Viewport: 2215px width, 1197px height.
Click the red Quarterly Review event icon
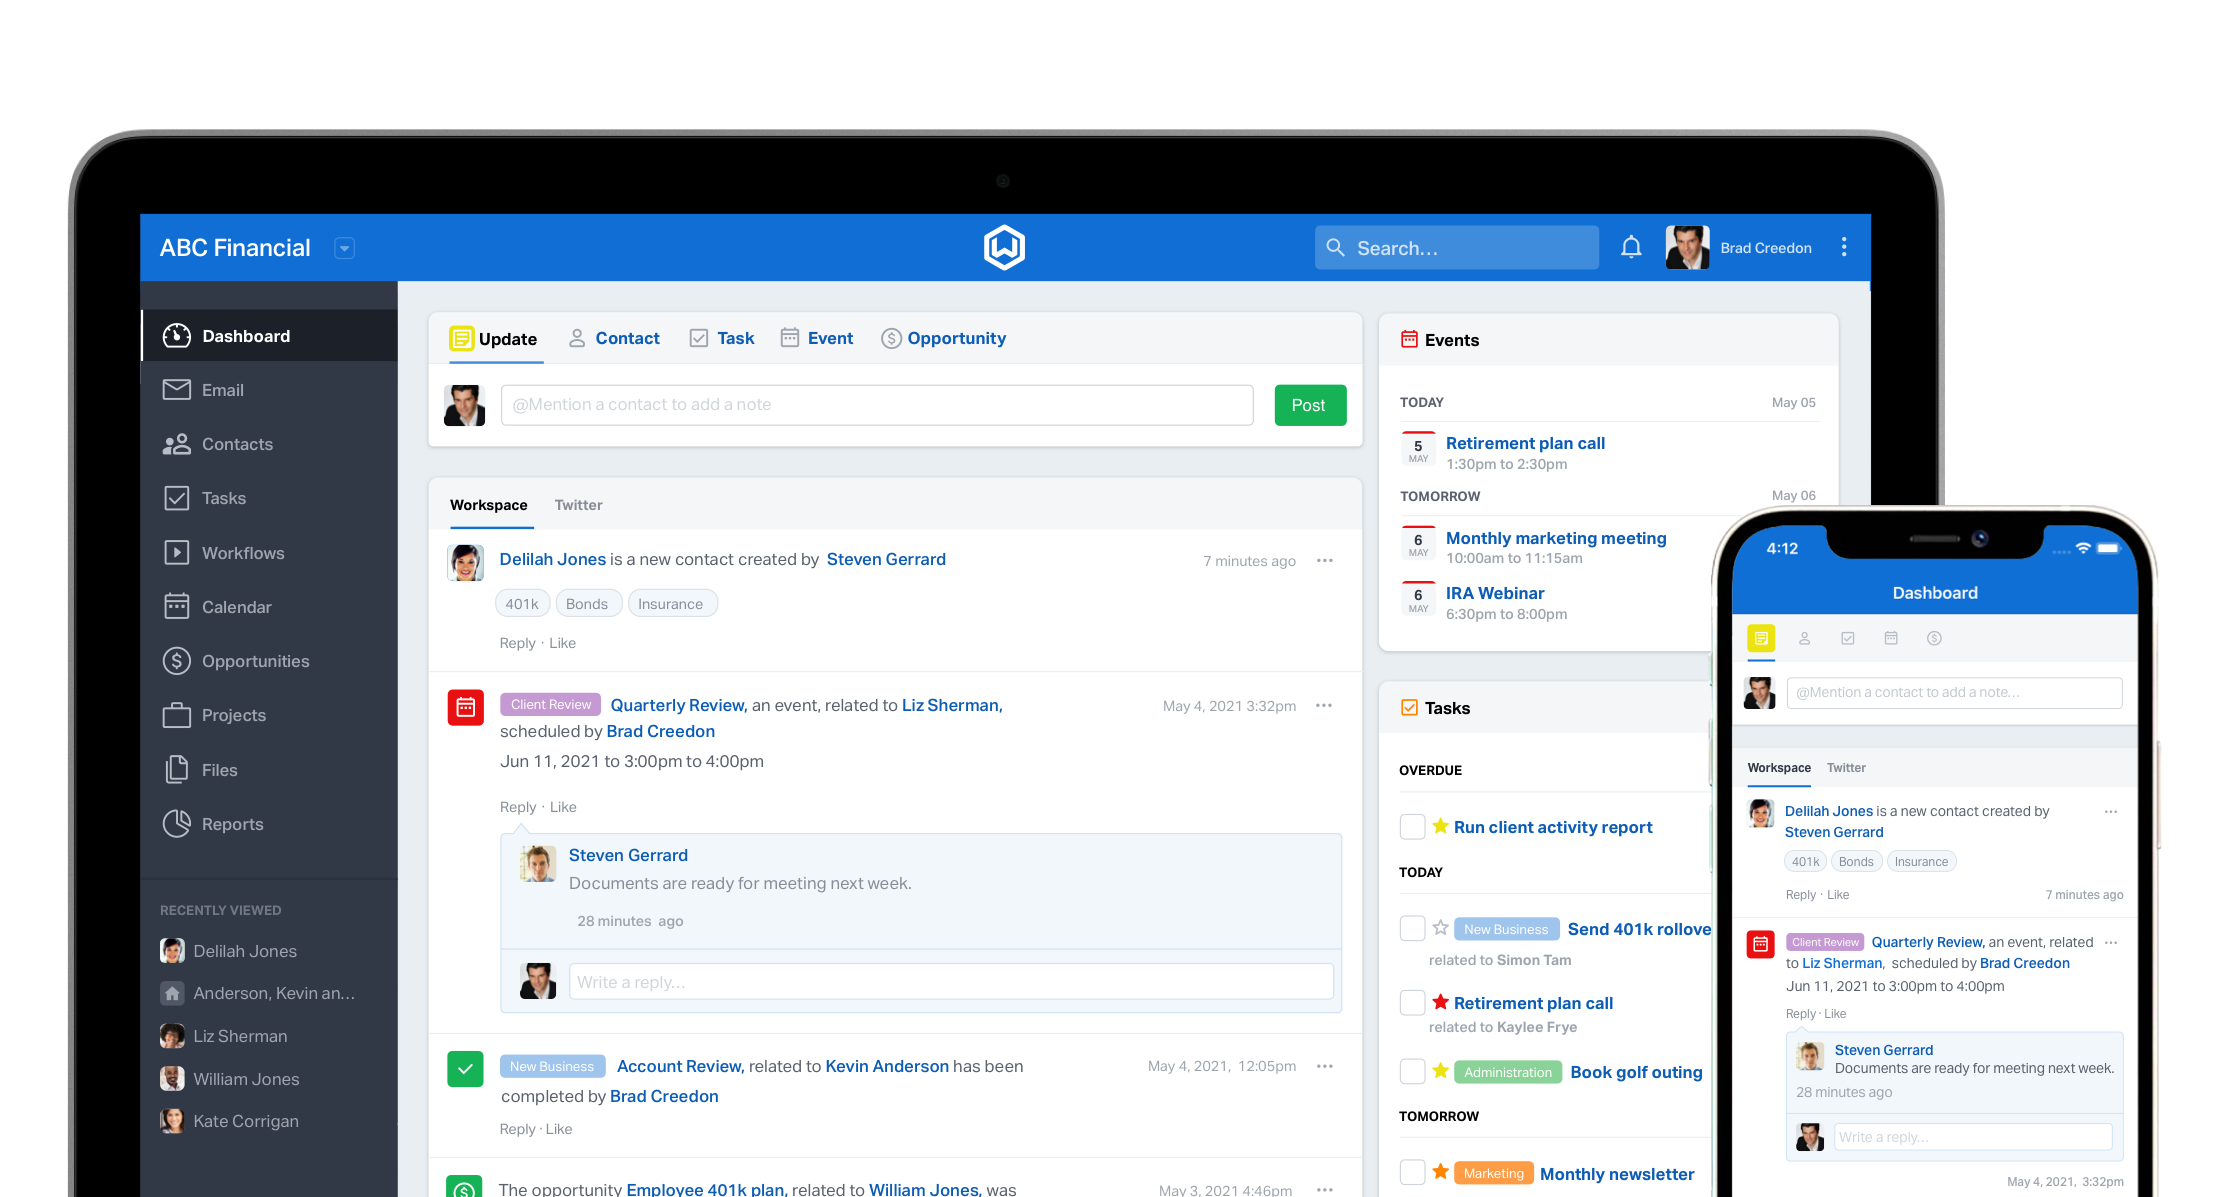click(x=466, y=707)
